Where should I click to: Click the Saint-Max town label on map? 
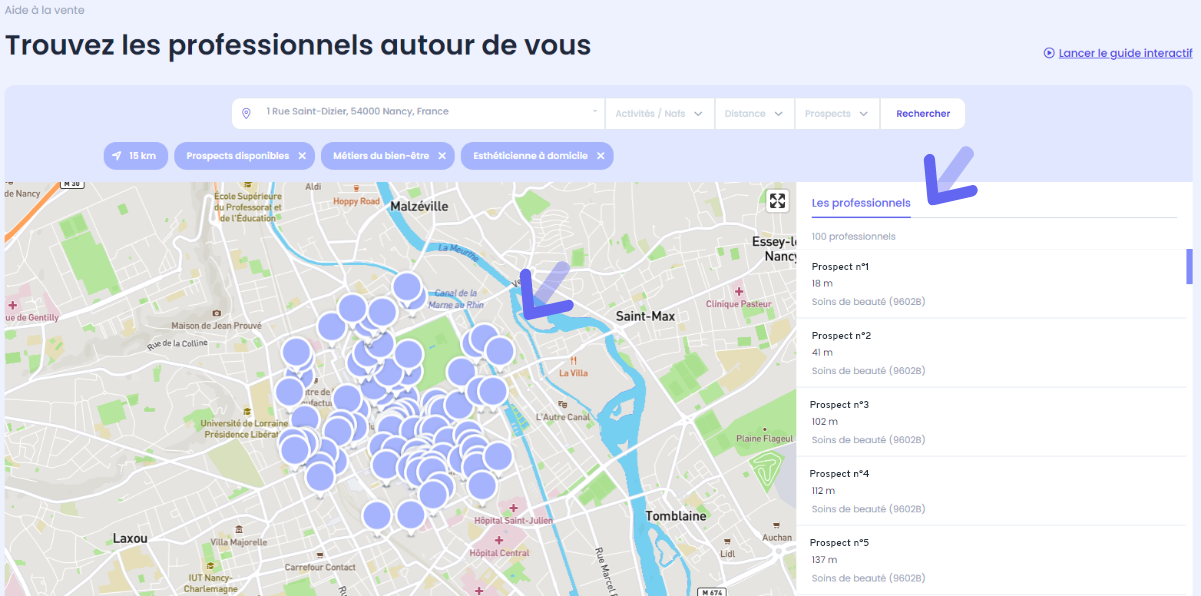tap(645, 316)
